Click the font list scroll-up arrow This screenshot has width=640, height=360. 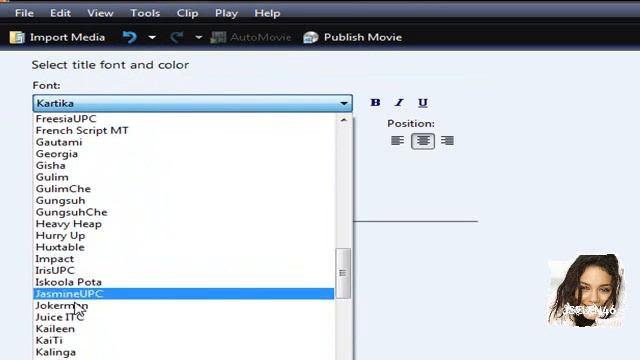pyautogui.click(x=344, y=120)
